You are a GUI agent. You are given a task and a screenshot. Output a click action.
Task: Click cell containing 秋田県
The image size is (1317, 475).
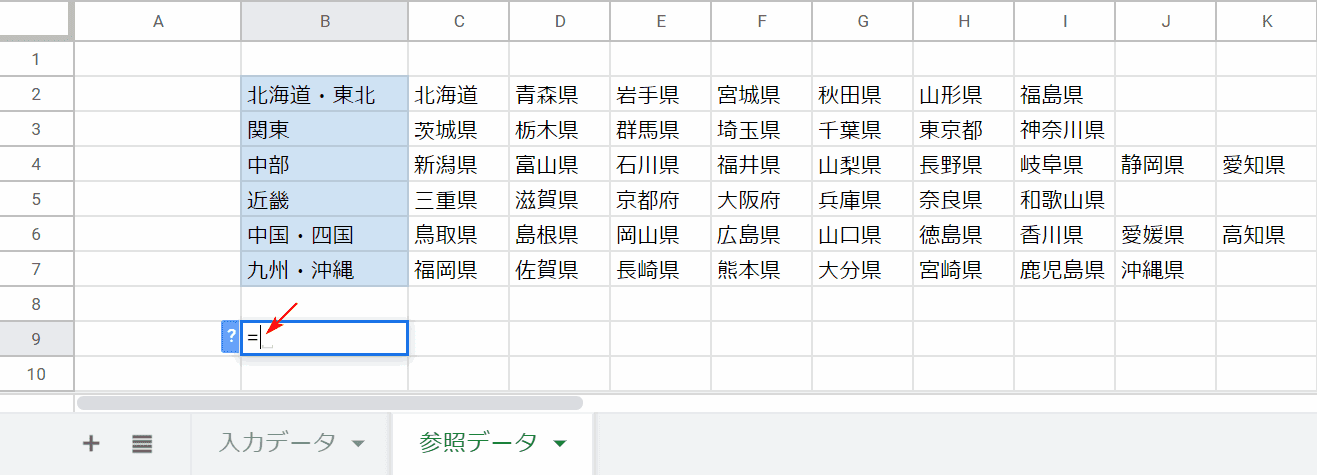click(x=862, y=95)
